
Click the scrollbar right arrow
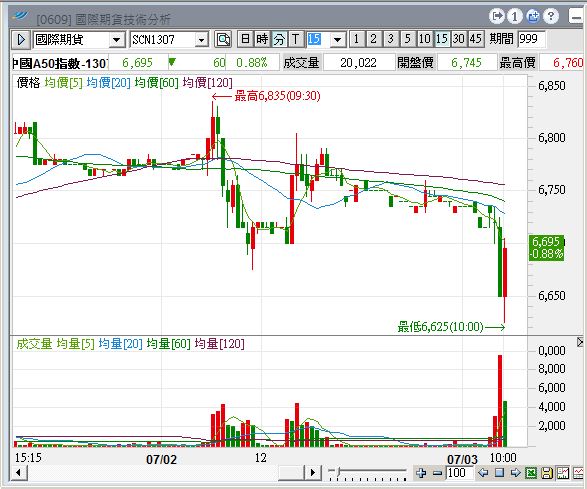pyautogui.click(x=313, y=473)
